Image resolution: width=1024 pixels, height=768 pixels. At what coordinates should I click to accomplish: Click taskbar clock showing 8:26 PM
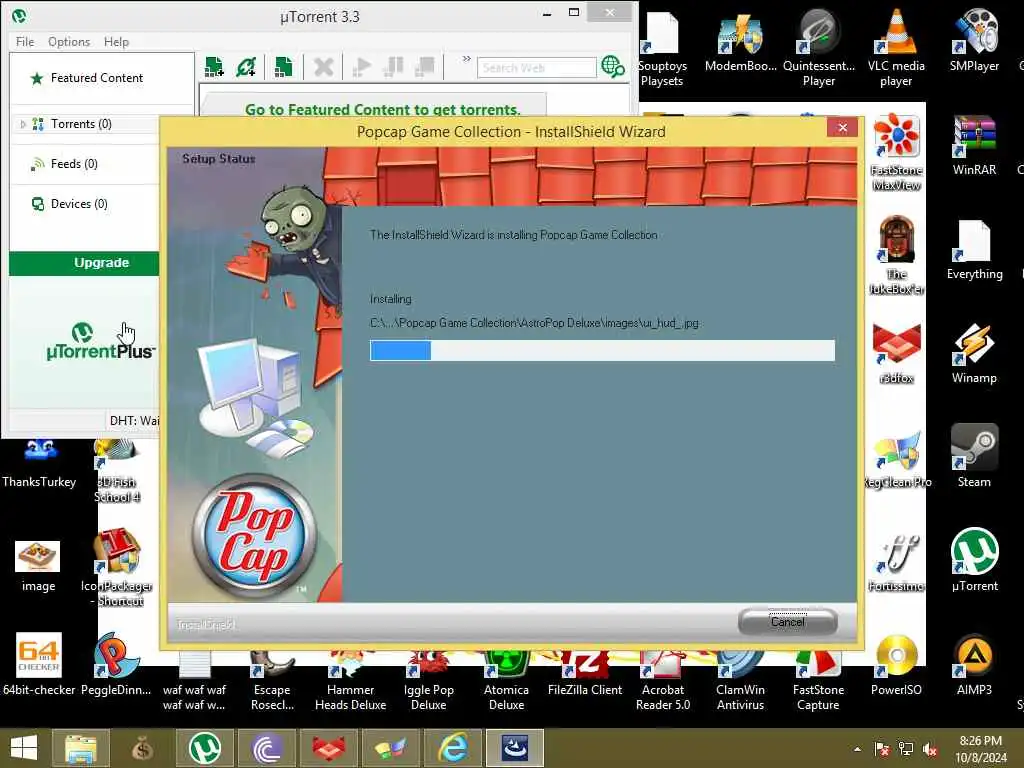coord(980,748)
